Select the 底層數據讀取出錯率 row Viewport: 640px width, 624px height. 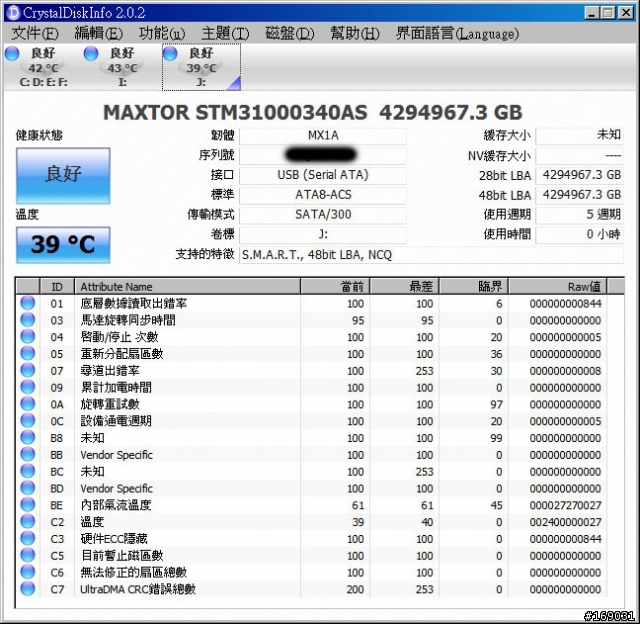[x=320, y=303]
